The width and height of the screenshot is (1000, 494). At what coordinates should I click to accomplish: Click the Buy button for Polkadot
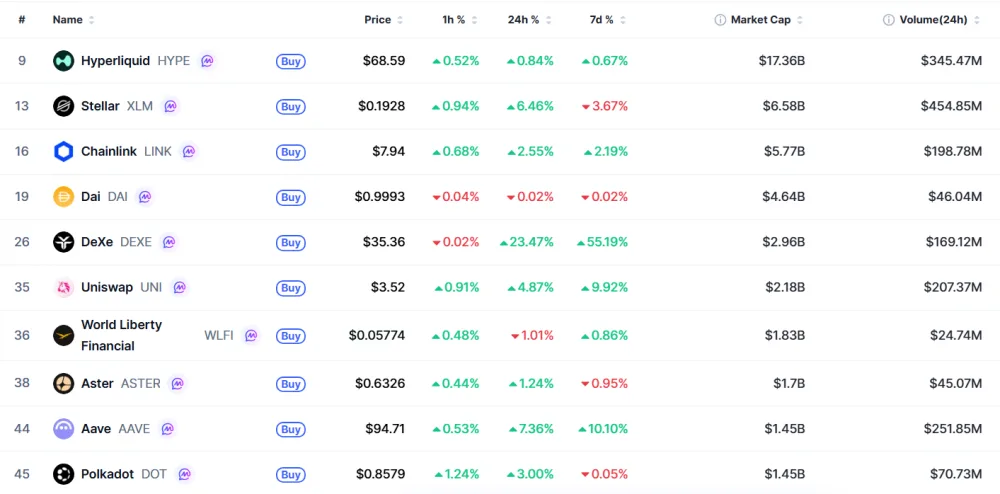point(291,475)
